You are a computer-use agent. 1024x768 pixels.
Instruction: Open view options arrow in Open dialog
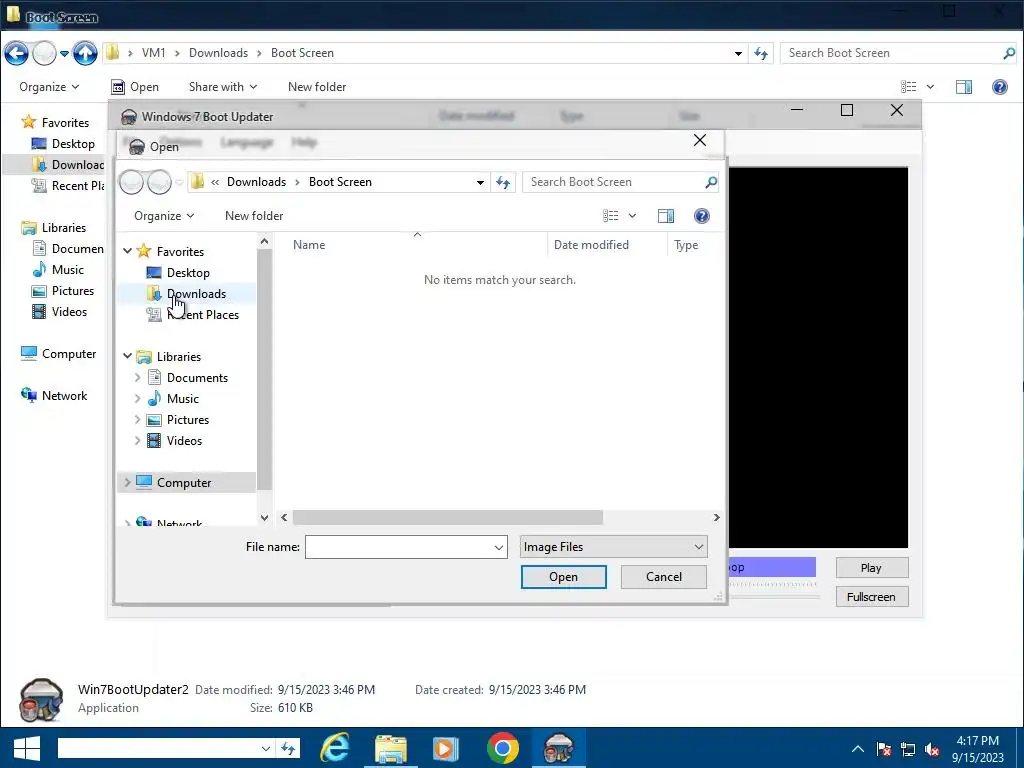click(x=632, y=216)
